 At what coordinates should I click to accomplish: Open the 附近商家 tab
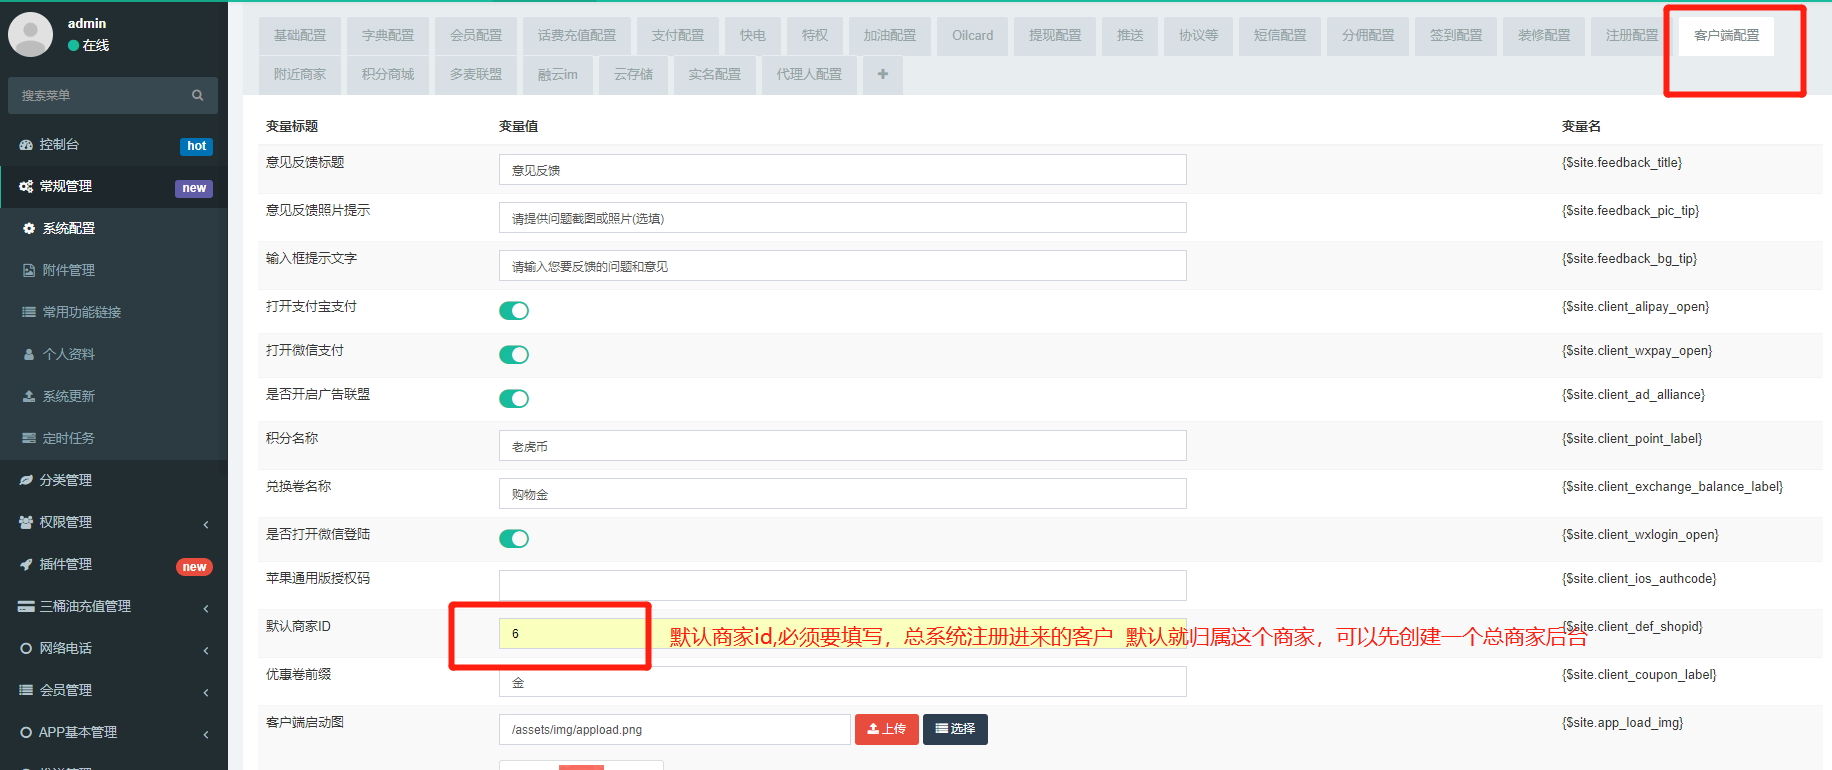[300, 74]
